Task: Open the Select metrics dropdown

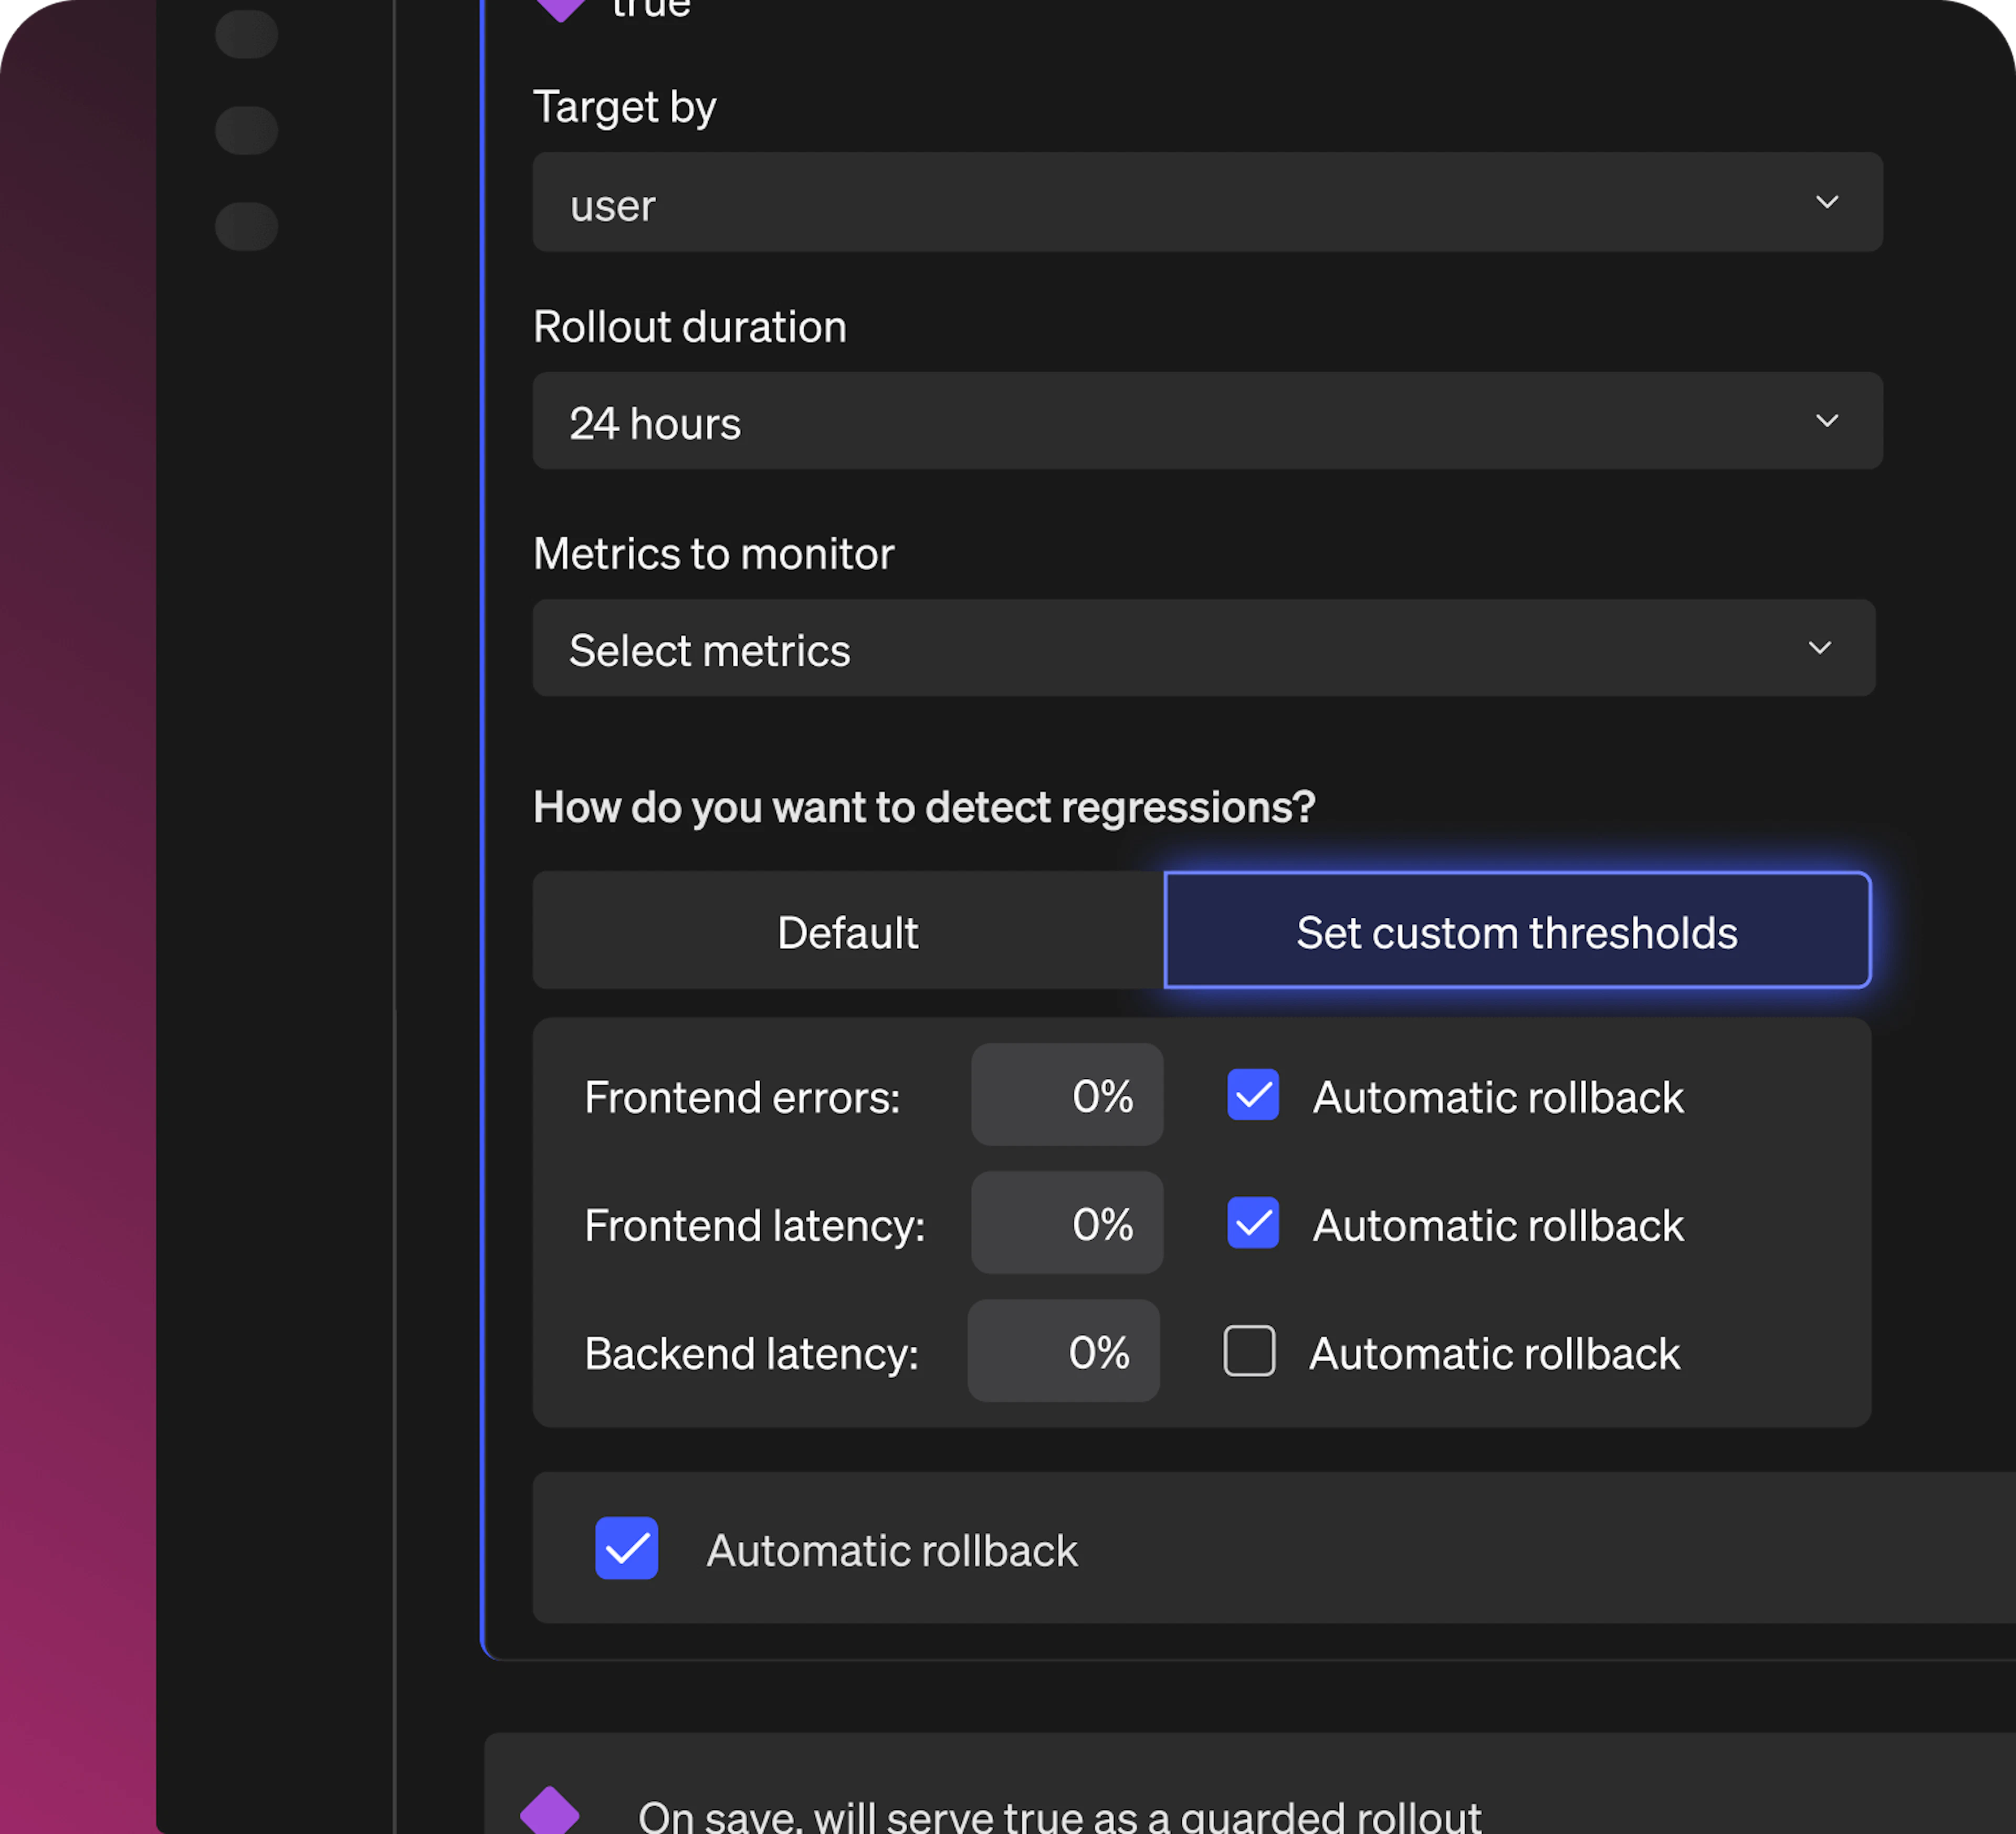Action: 1203,648
